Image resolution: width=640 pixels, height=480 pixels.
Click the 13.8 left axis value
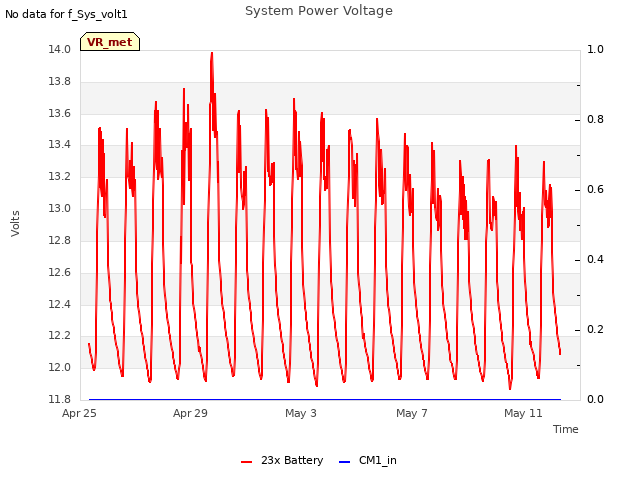(x=60, y=81)
